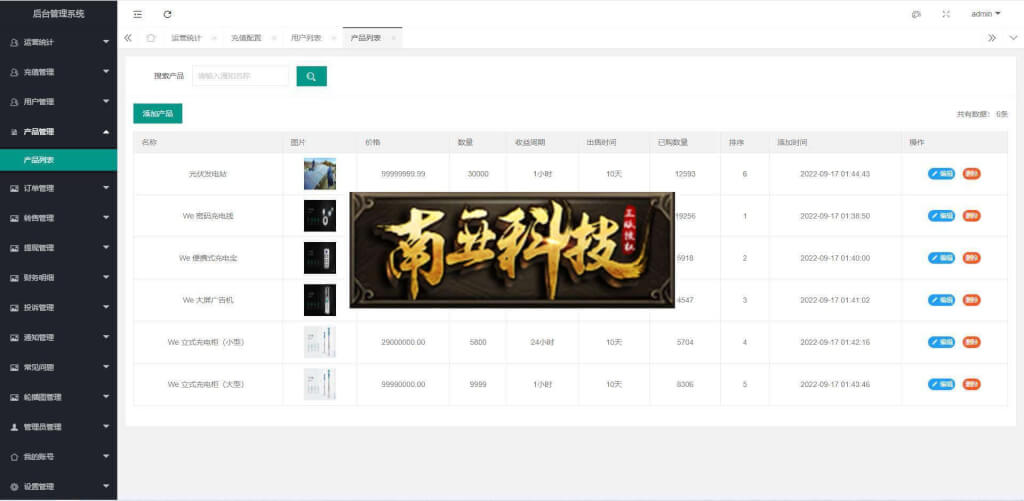Click the price cell 29000000.00
Viewport: 1024px width, 501px height.
click(x=403, y=342)
